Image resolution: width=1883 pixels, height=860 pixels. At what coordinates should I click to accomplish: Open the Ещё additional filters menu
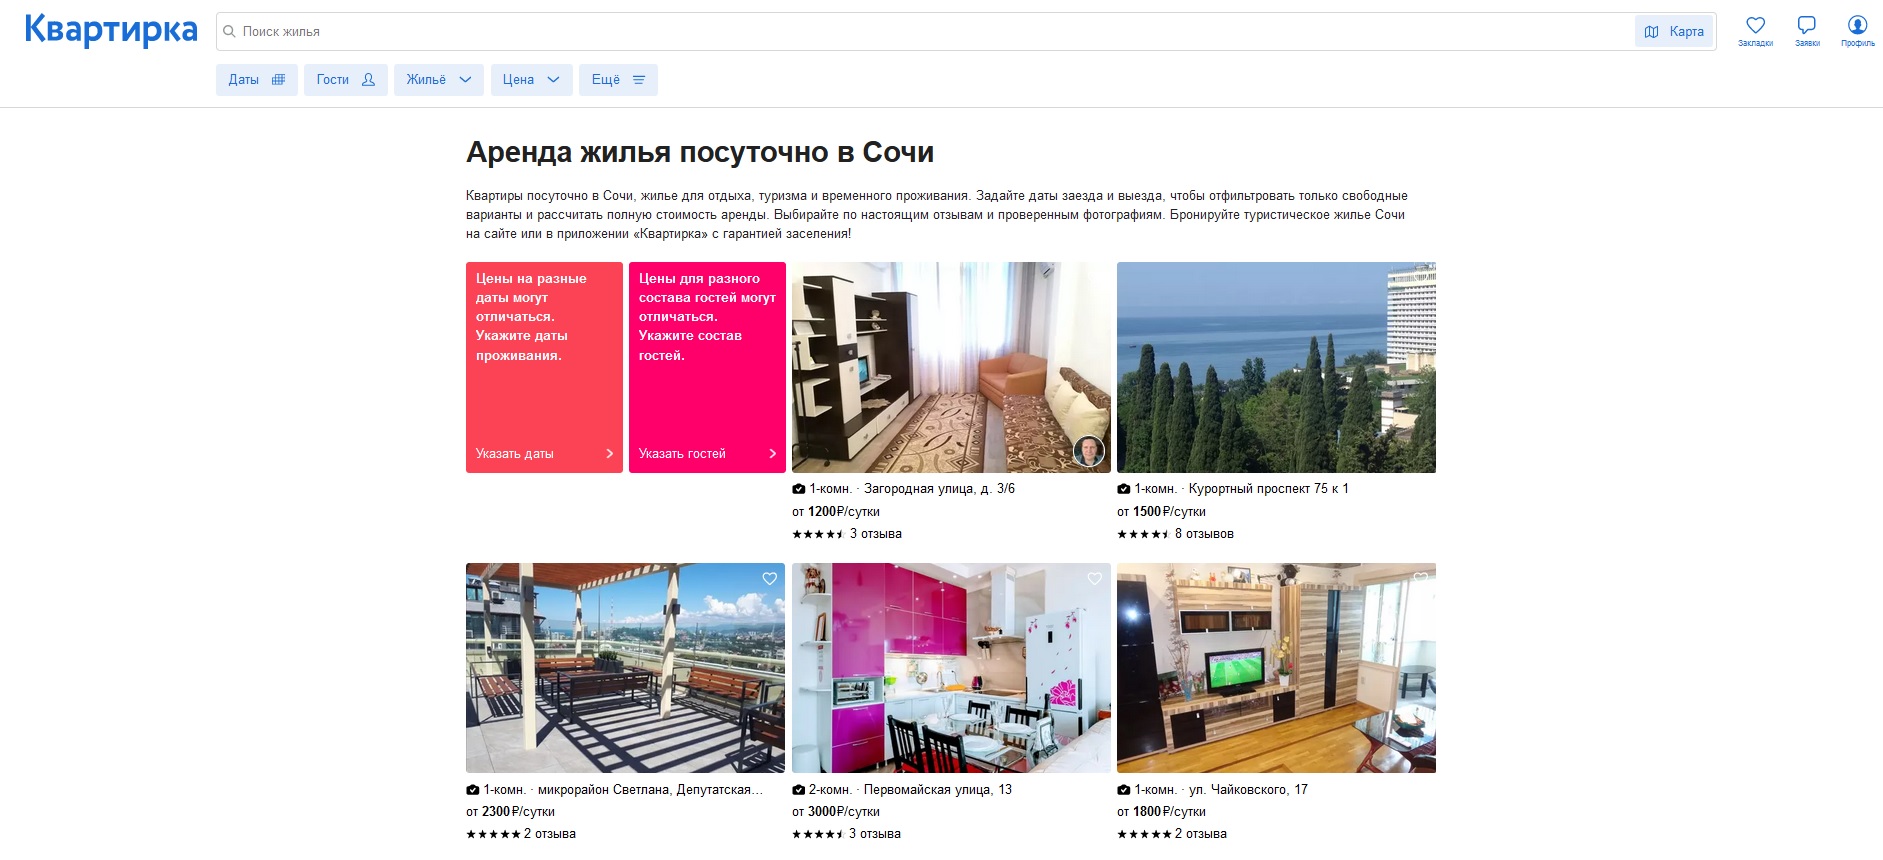(x=618, y=80)
